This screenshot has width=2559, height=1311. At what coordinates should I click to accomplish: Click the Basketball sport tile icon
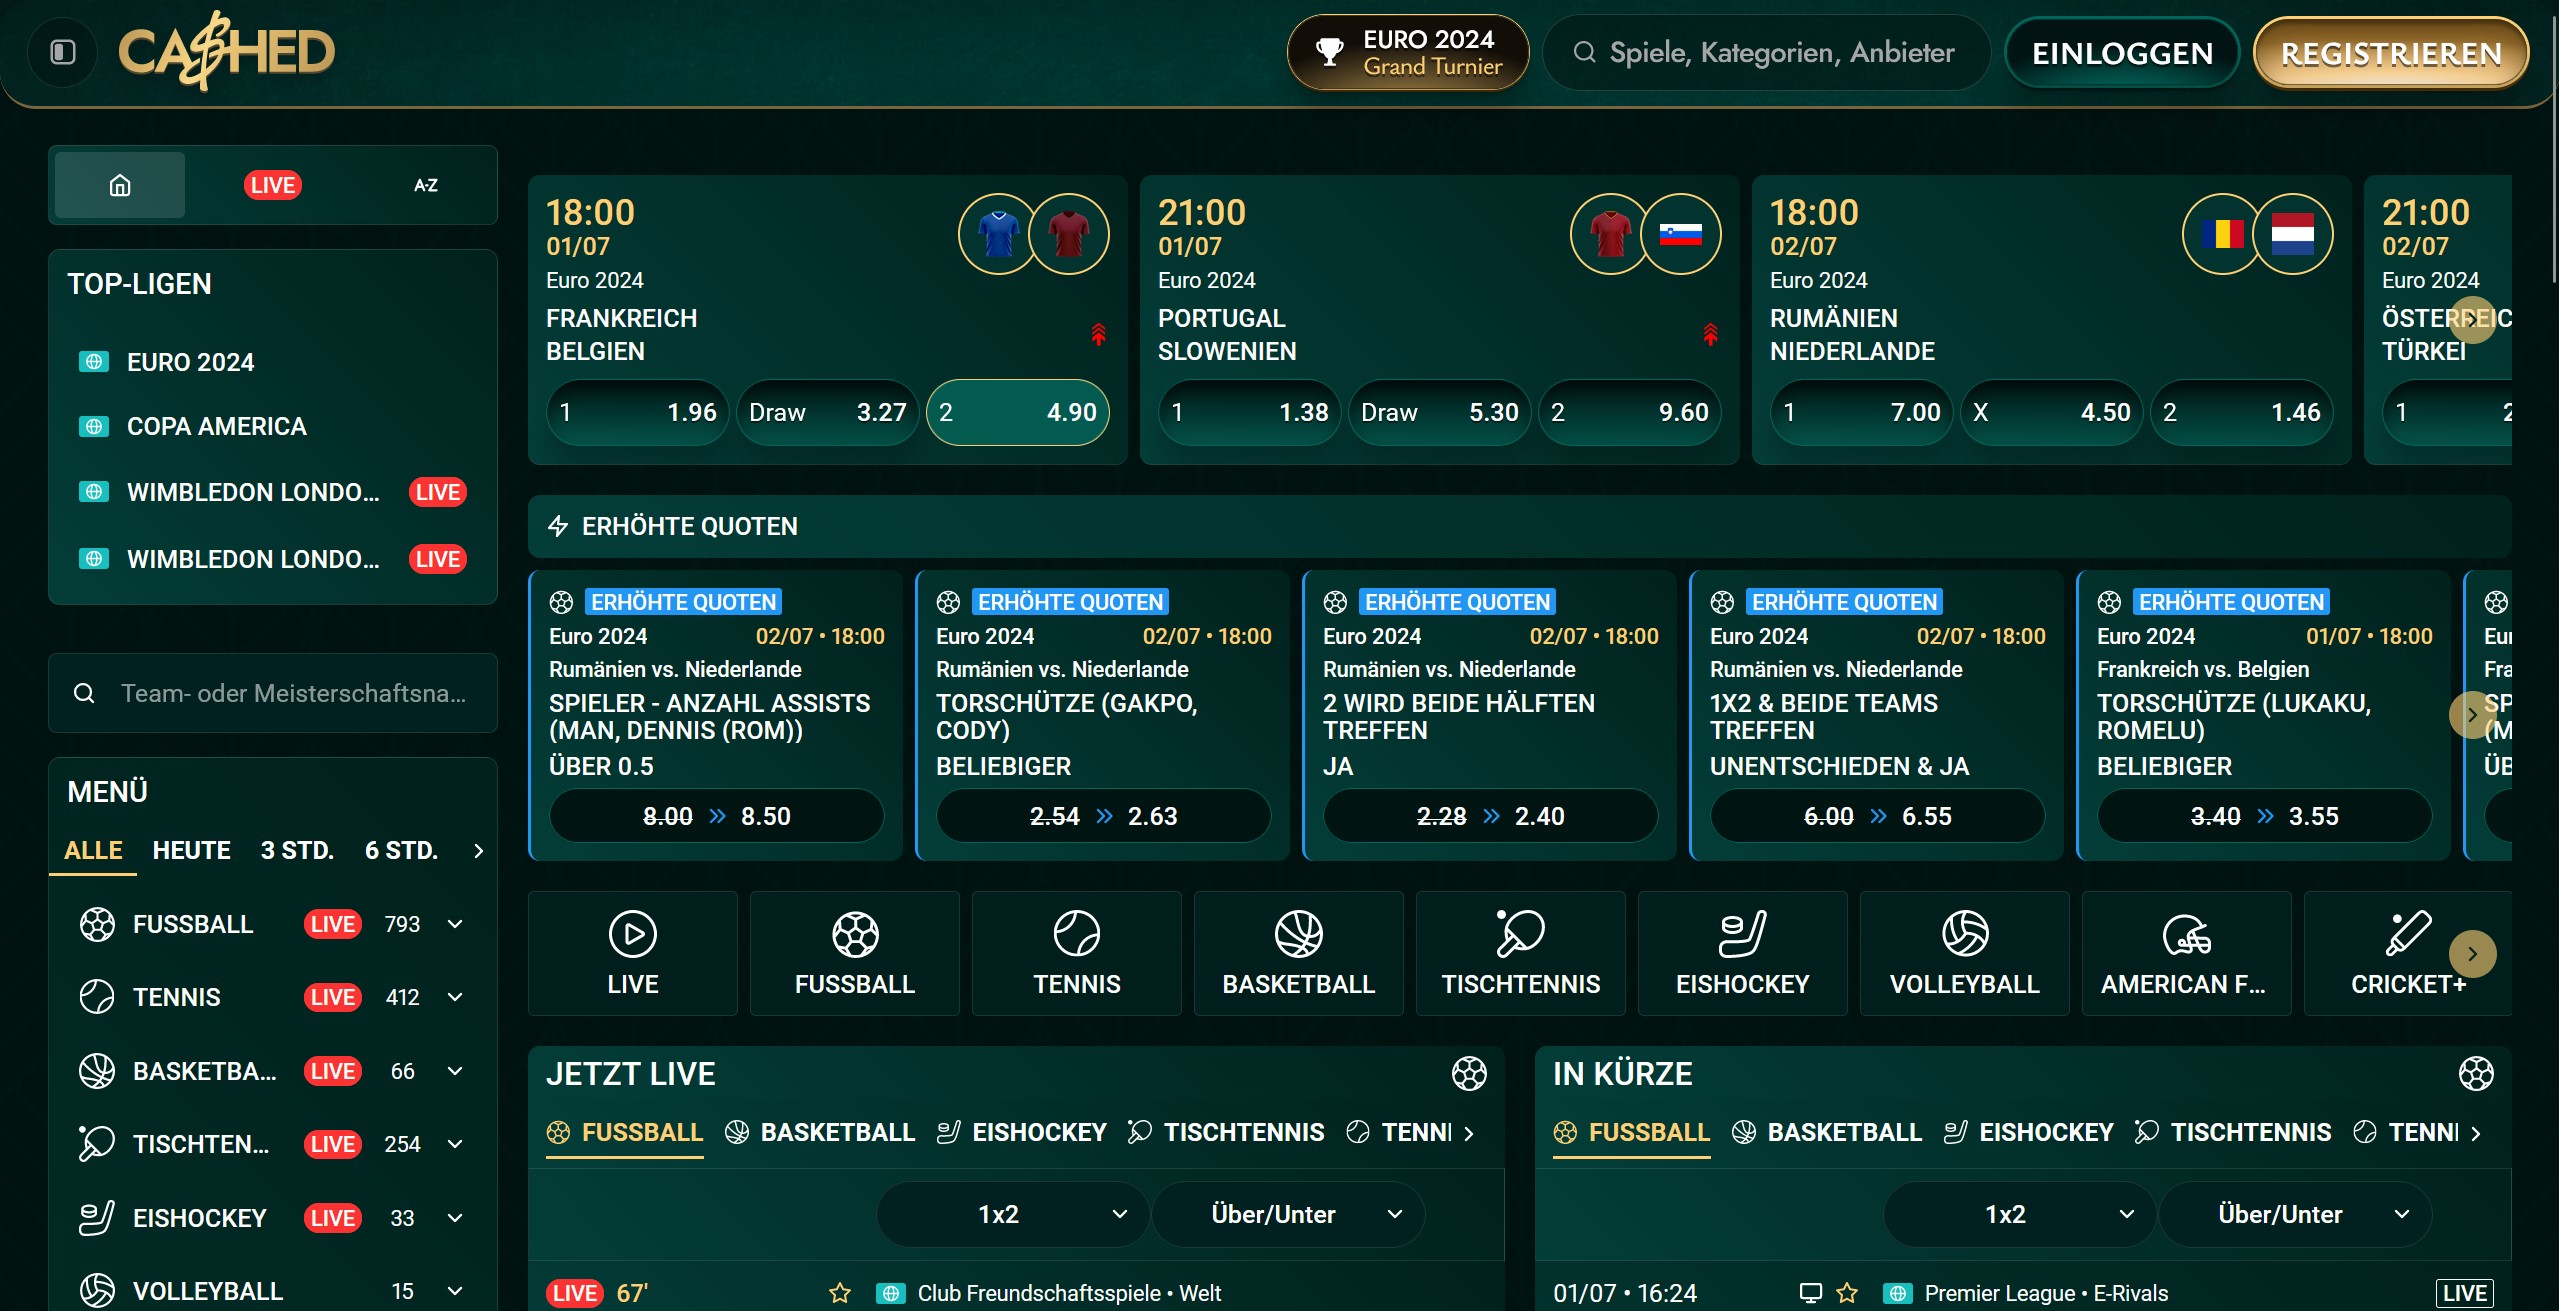1298,934
